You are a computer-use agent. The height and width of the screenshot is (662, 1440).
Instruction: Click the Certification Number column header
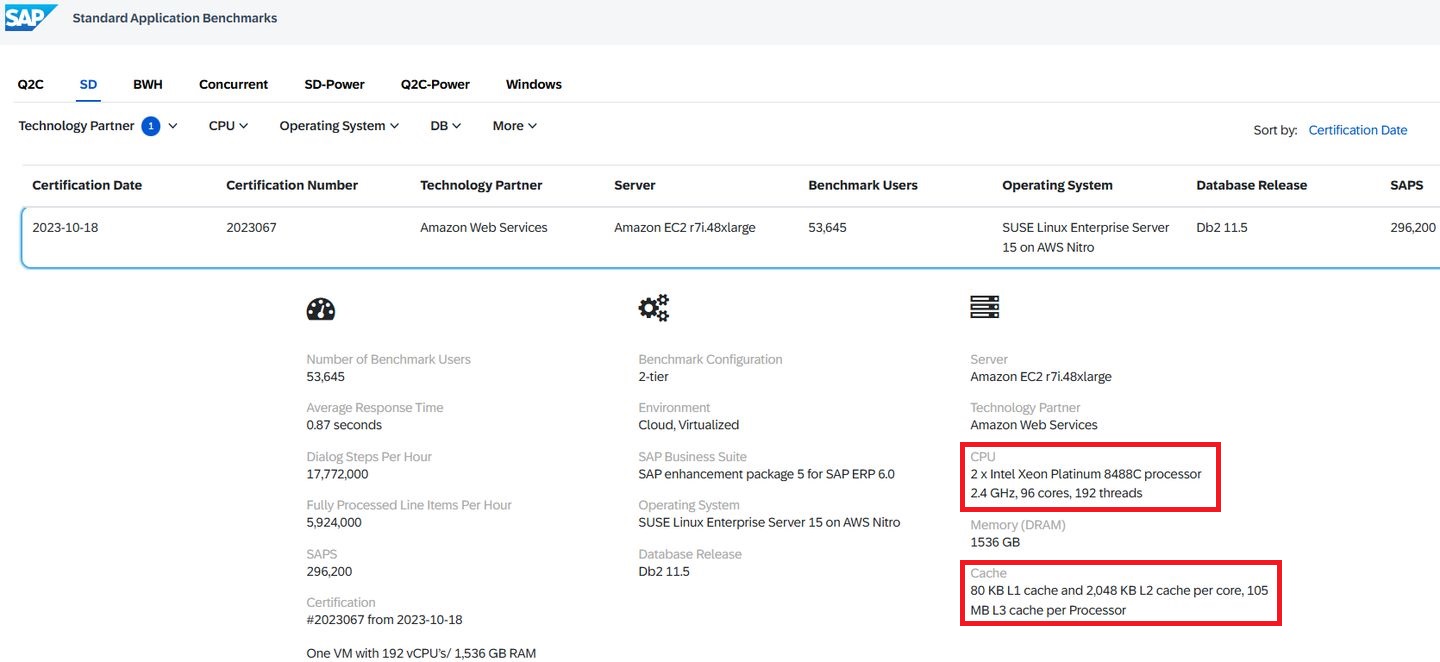point(292,185)
